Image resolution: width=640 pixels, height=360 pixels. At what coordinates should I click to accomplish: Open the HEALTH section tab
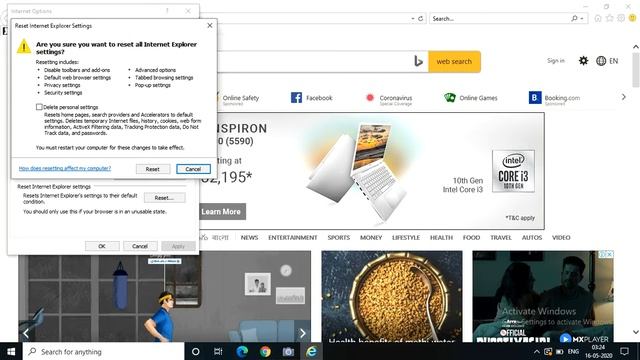pos(441,237)
